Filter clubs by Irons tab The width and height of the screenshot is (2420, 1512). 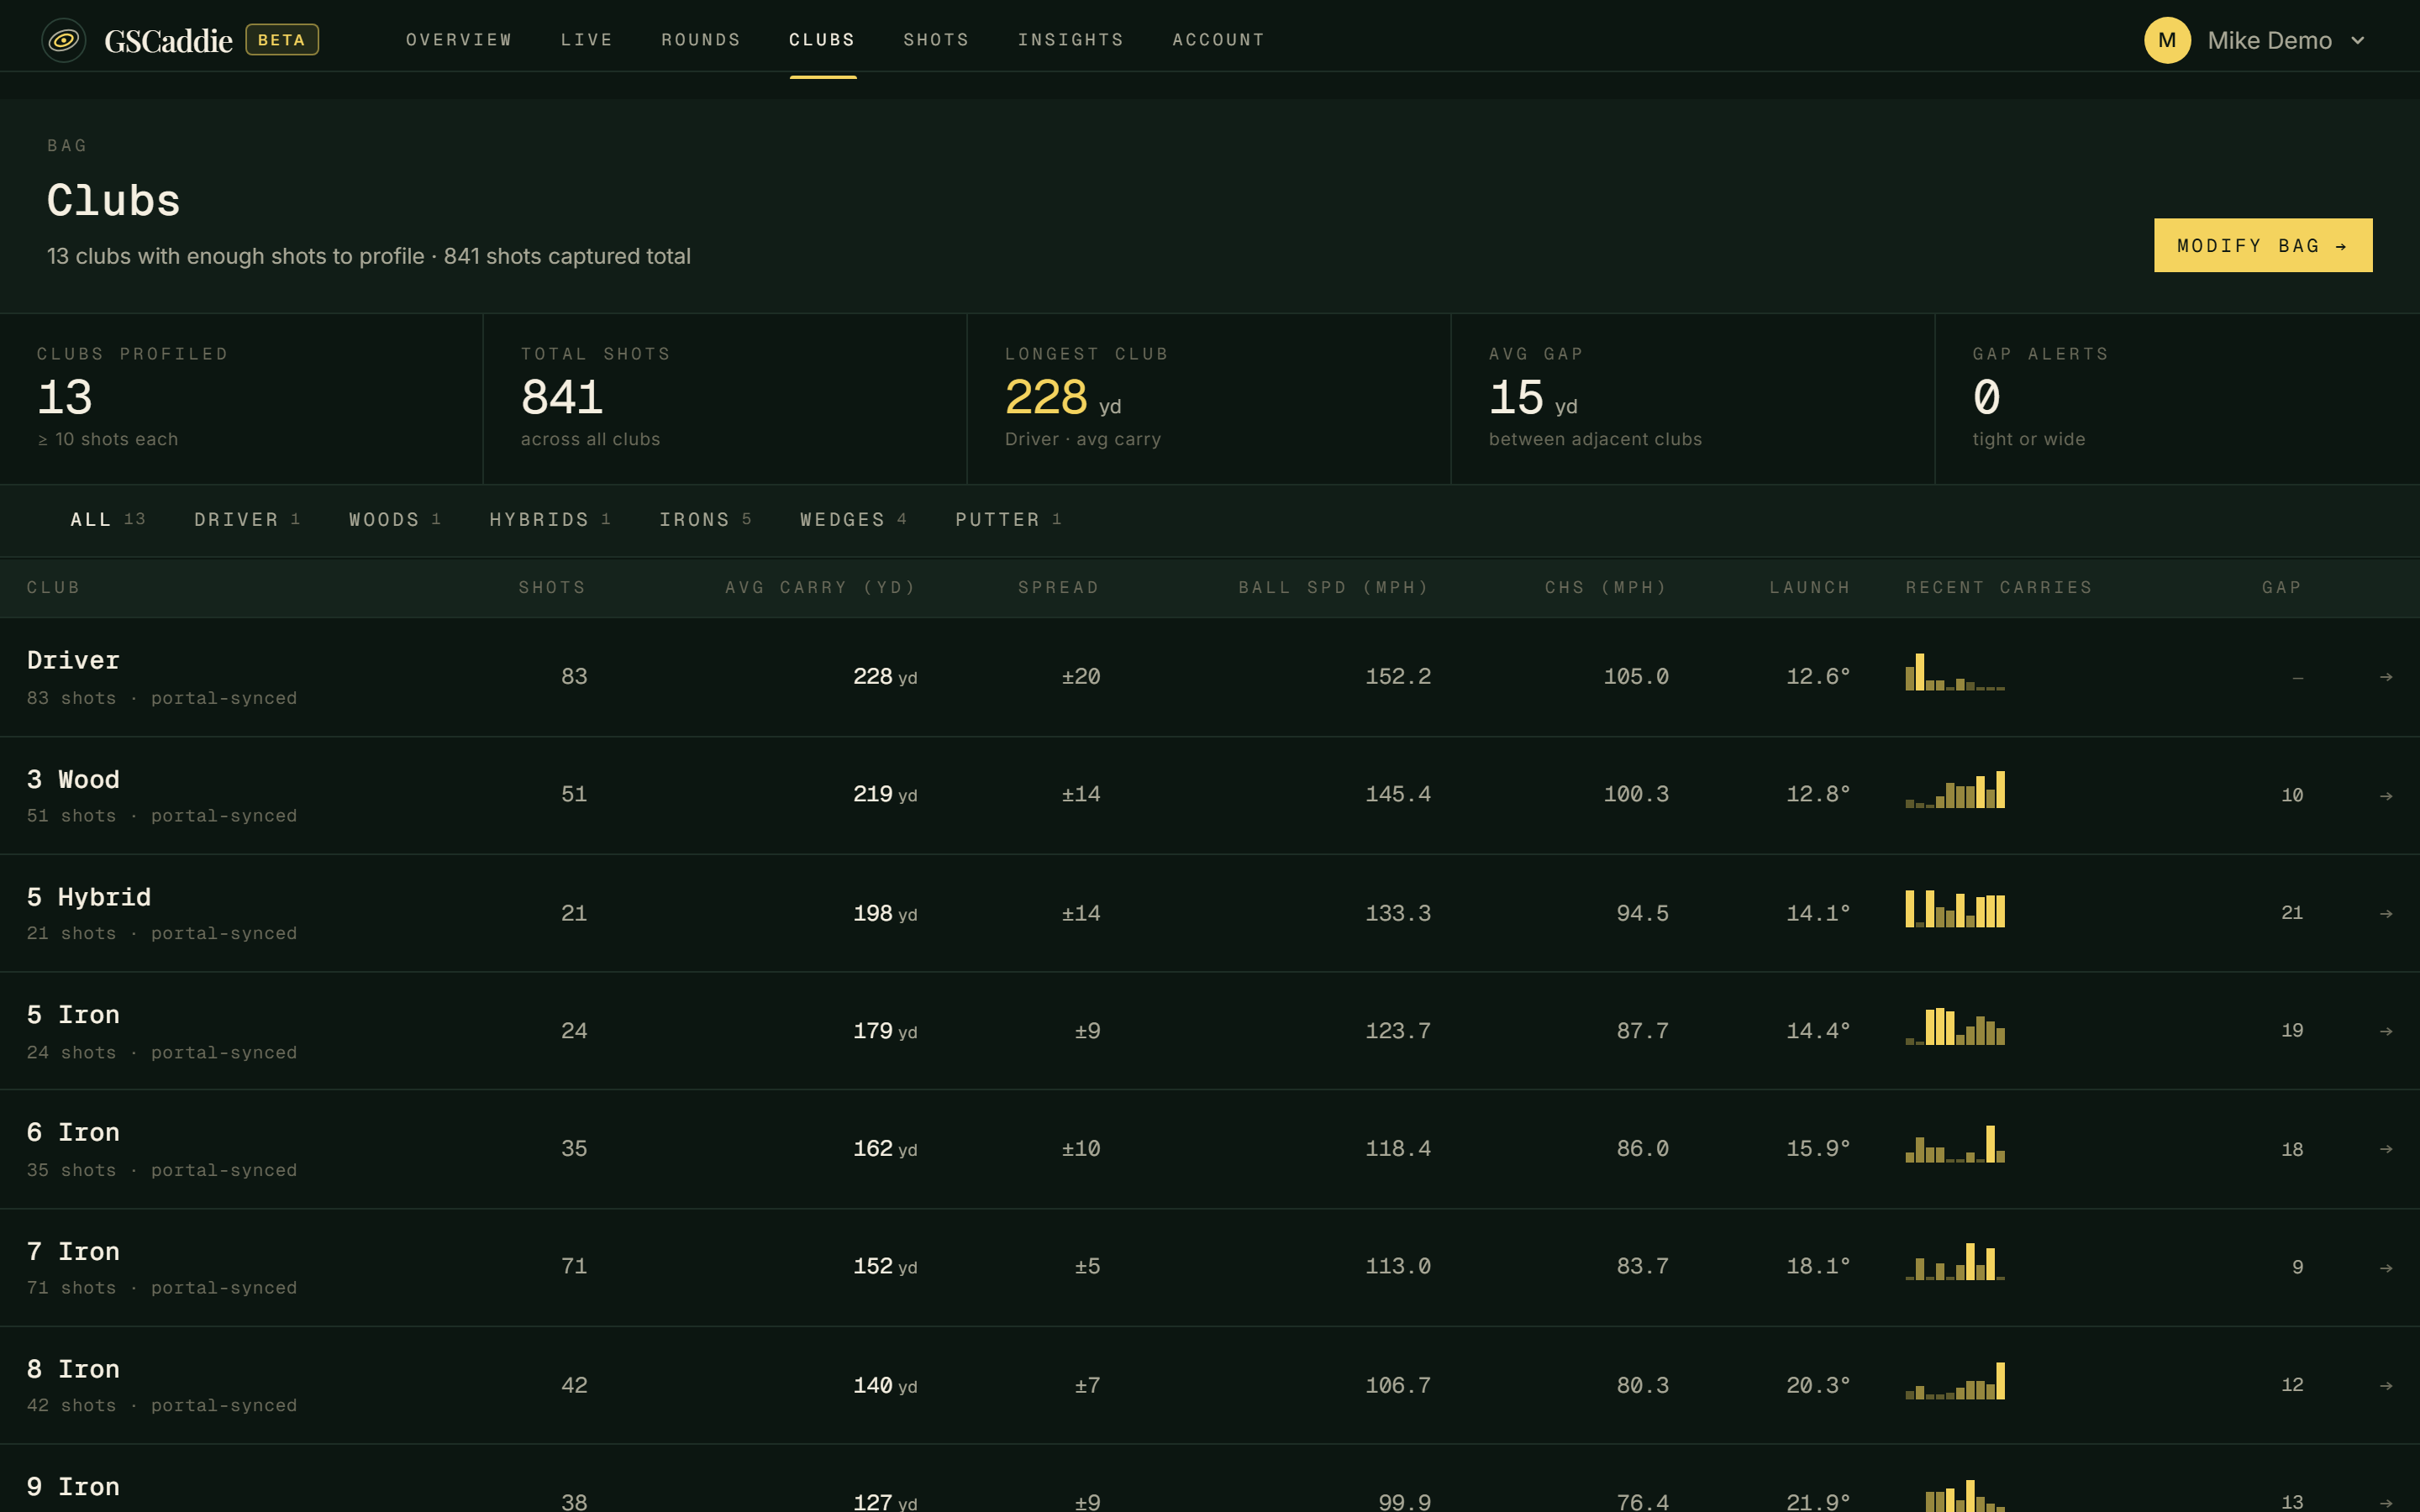(x=705, y=519)
